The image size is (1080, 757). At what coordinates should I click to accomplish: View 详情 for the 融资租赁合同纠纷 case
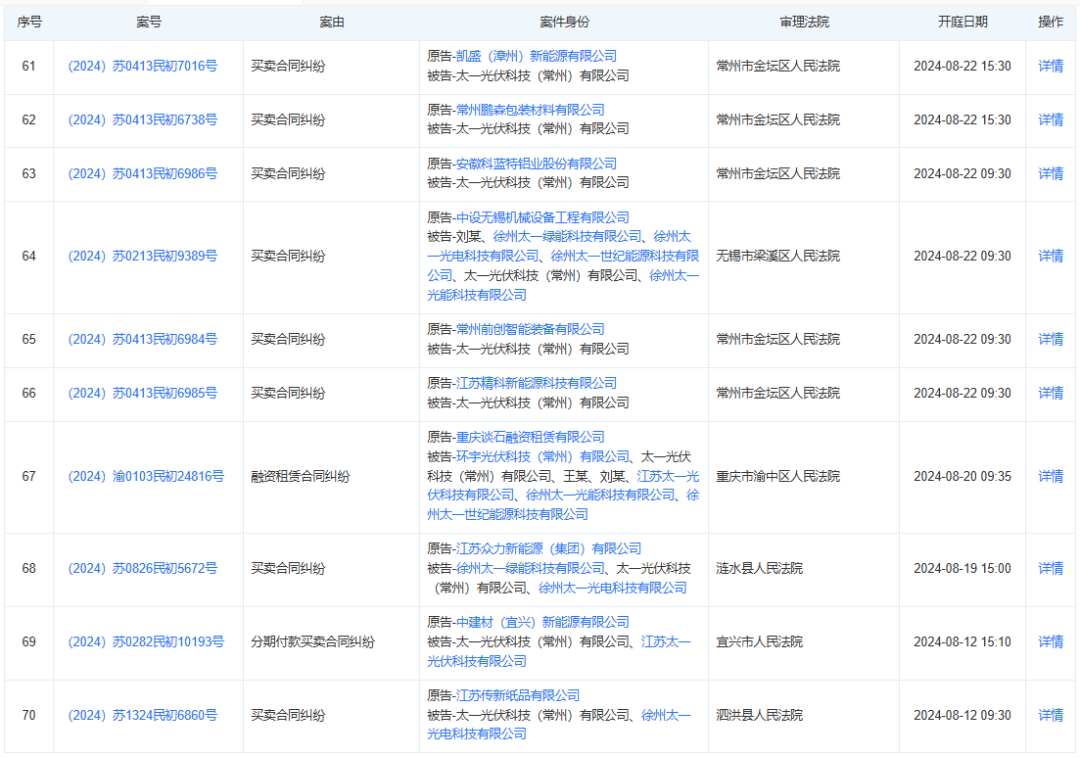click(x=1050, y=476)
